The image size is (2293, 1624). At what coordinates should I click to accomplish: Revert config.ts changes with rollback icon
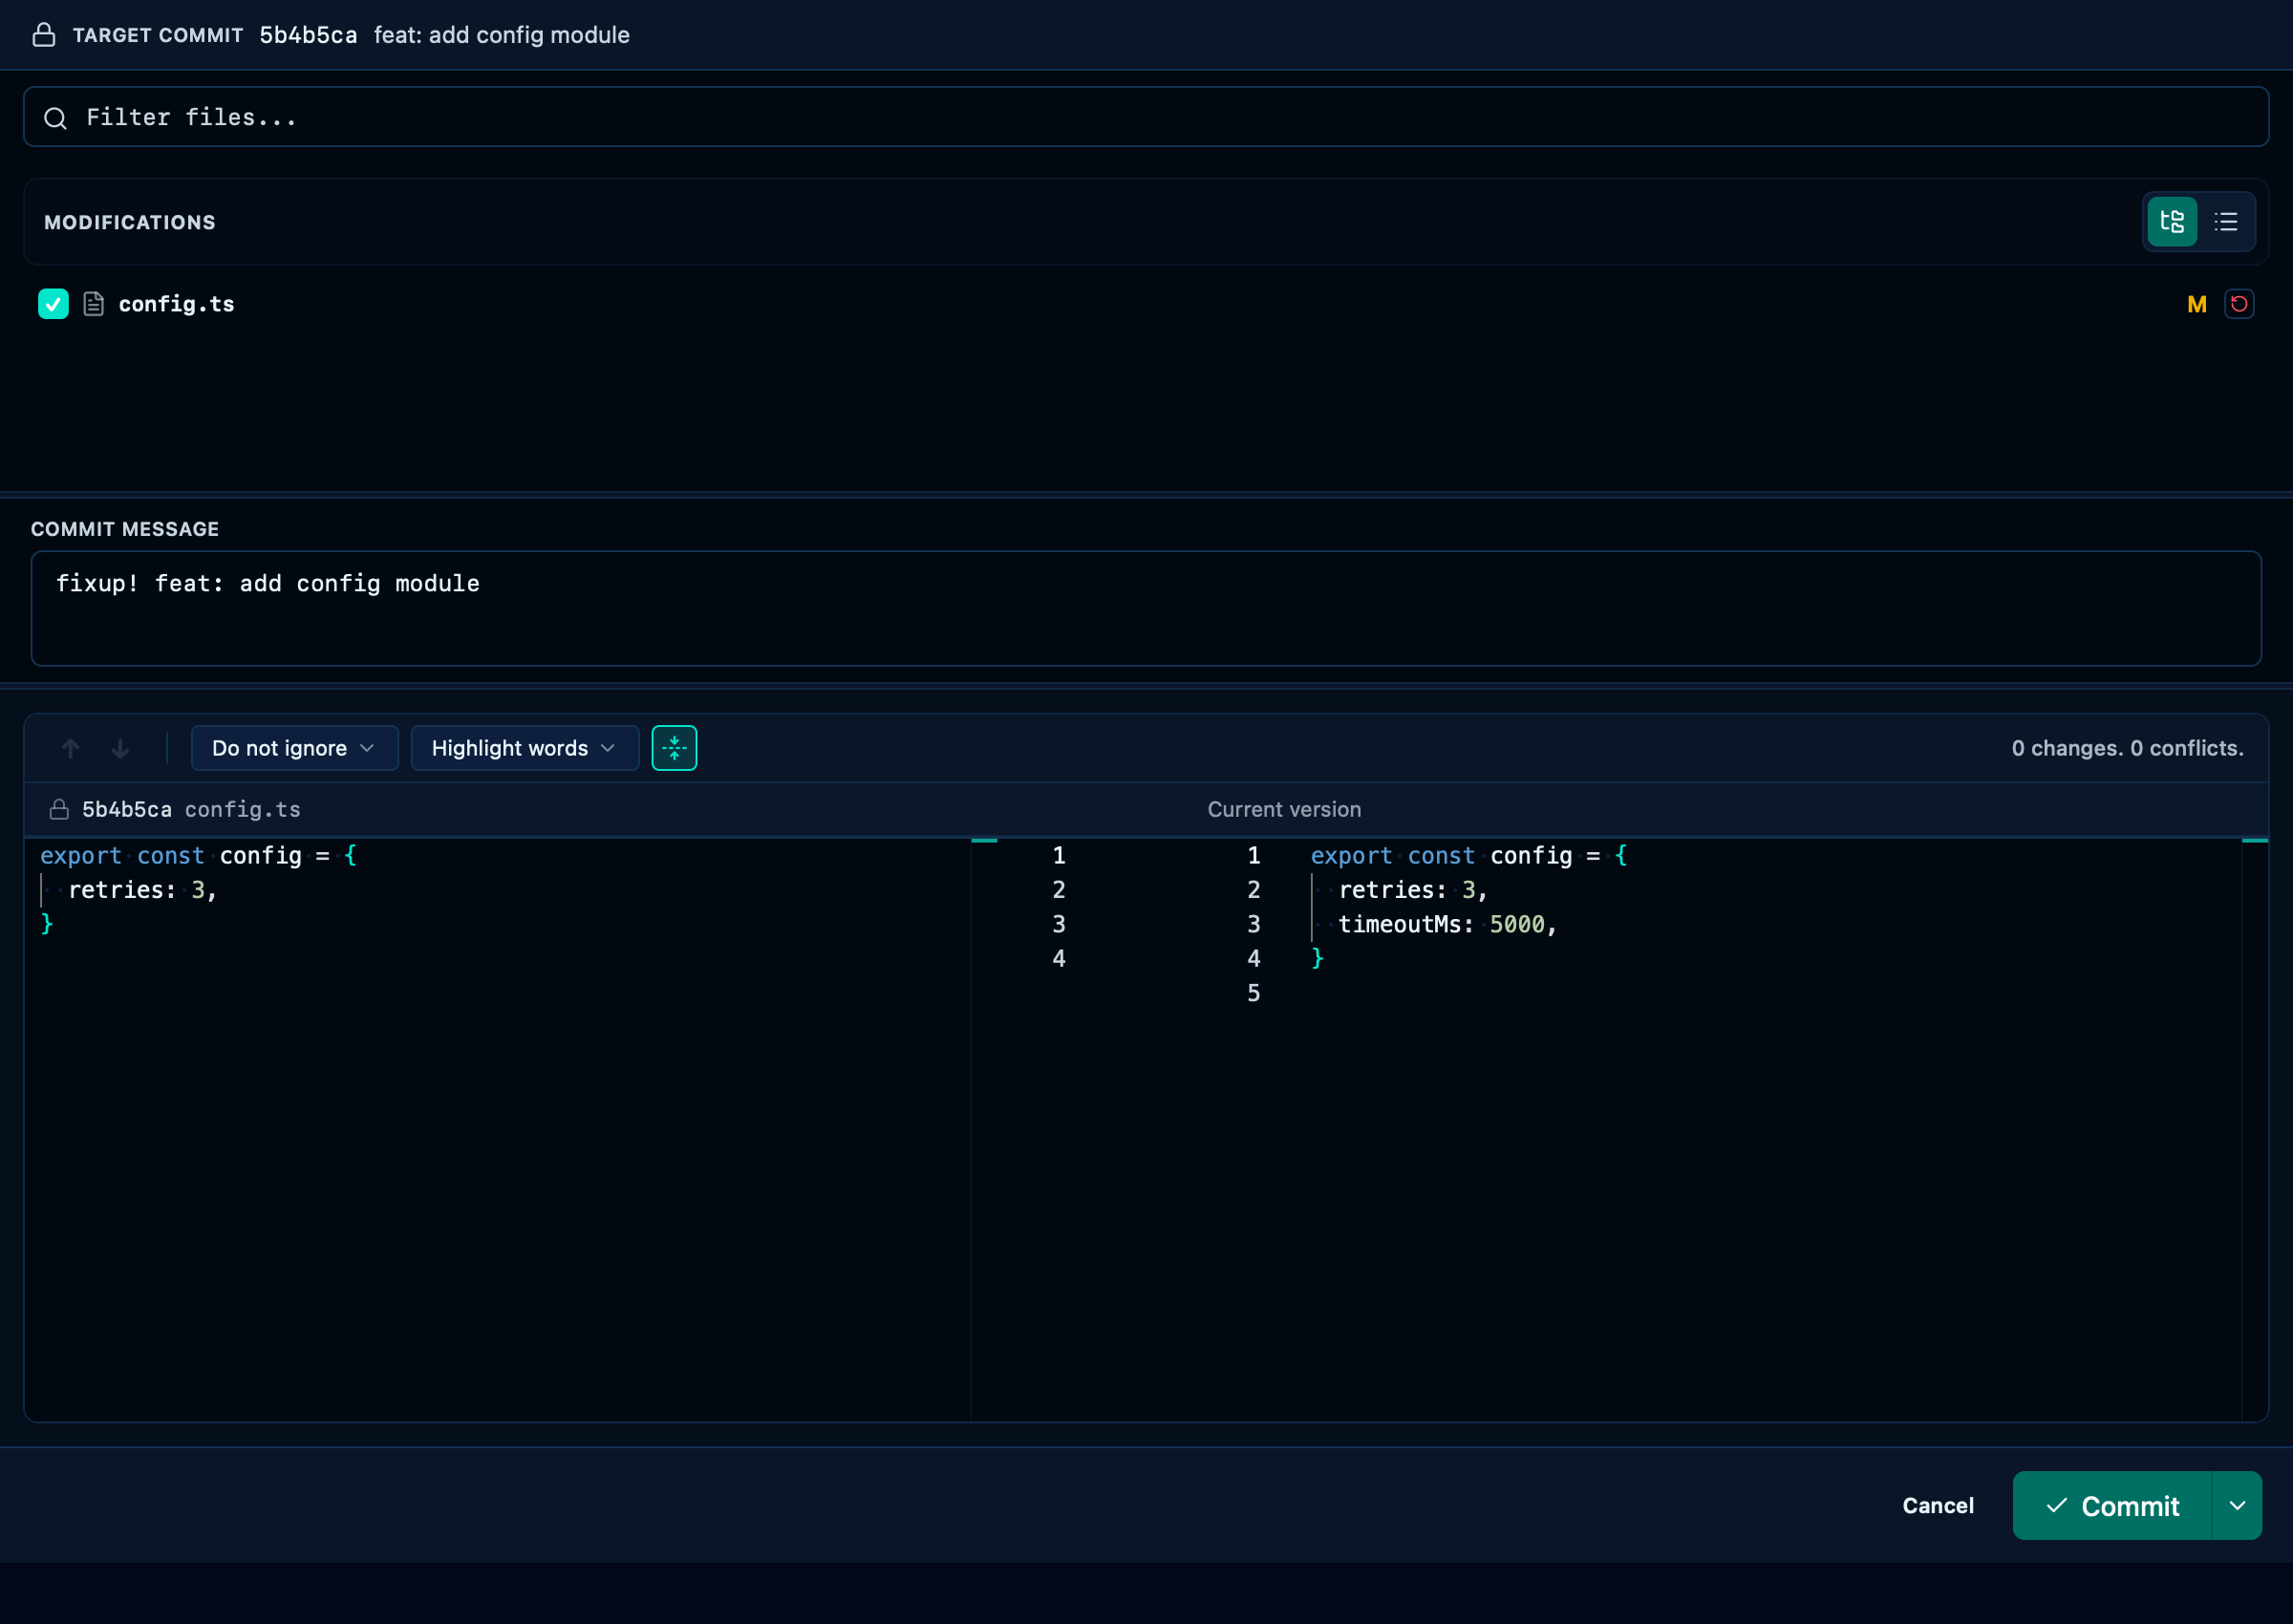(2239, 304)
